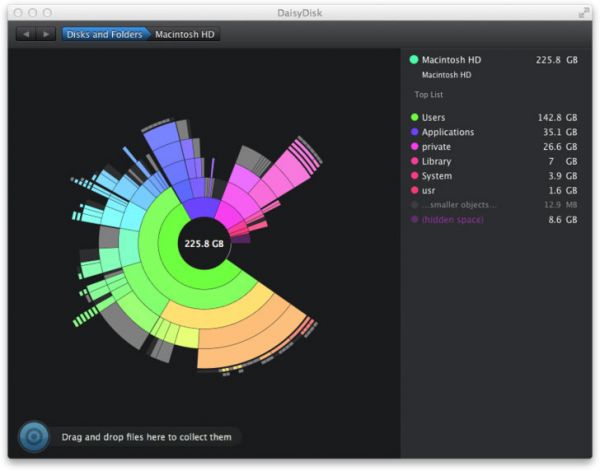
Task: Go forward with the right arrow button
Action: coord(46,34)
